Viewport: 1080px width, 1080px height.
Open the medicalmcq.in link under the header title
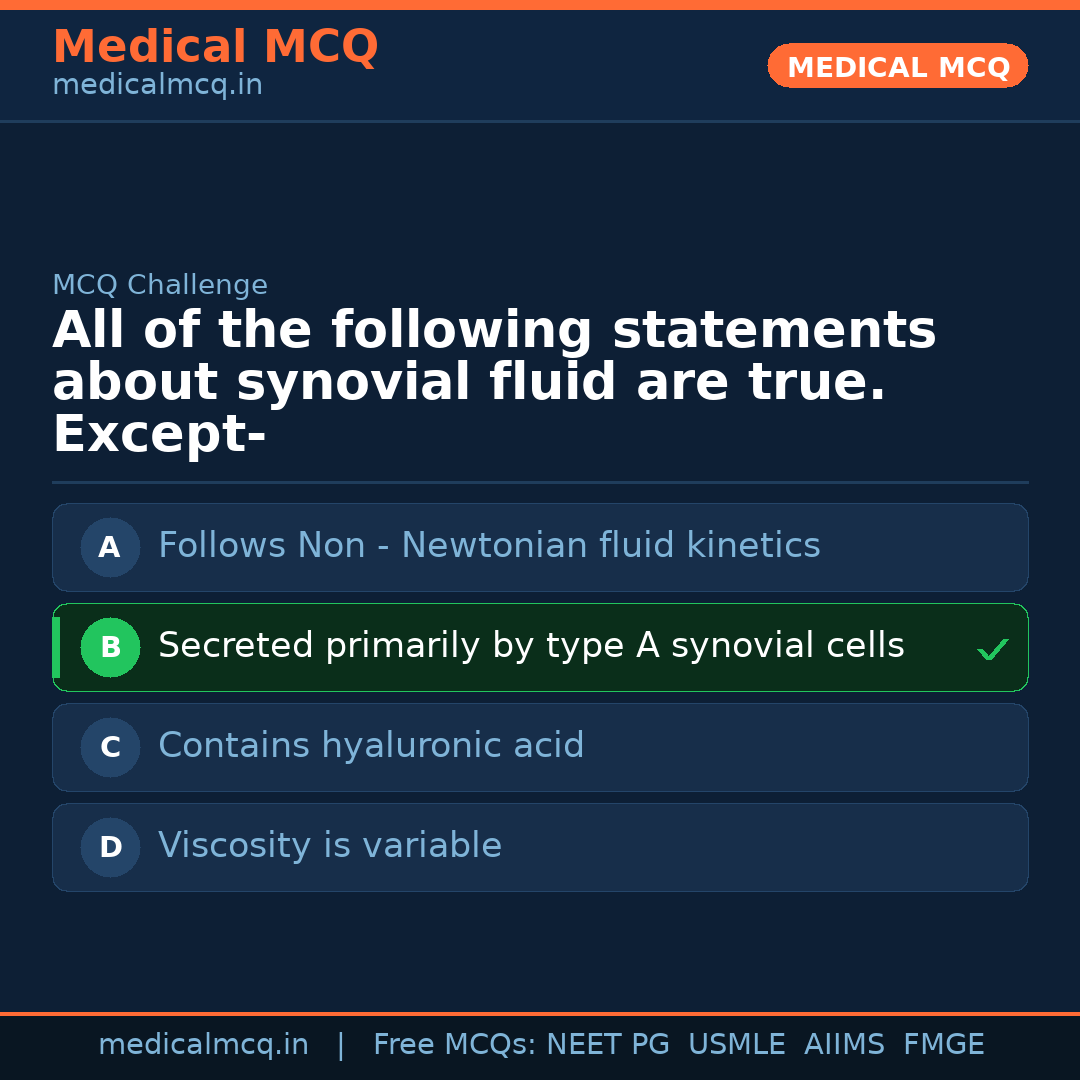[157, 85]
